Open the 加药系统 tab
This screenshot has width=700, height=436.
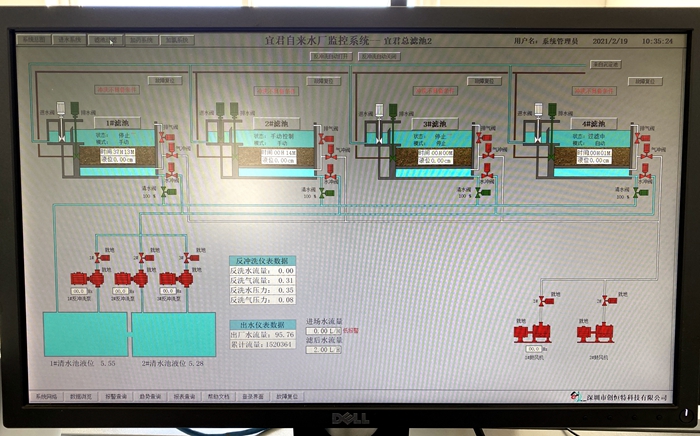click(141, 40)
